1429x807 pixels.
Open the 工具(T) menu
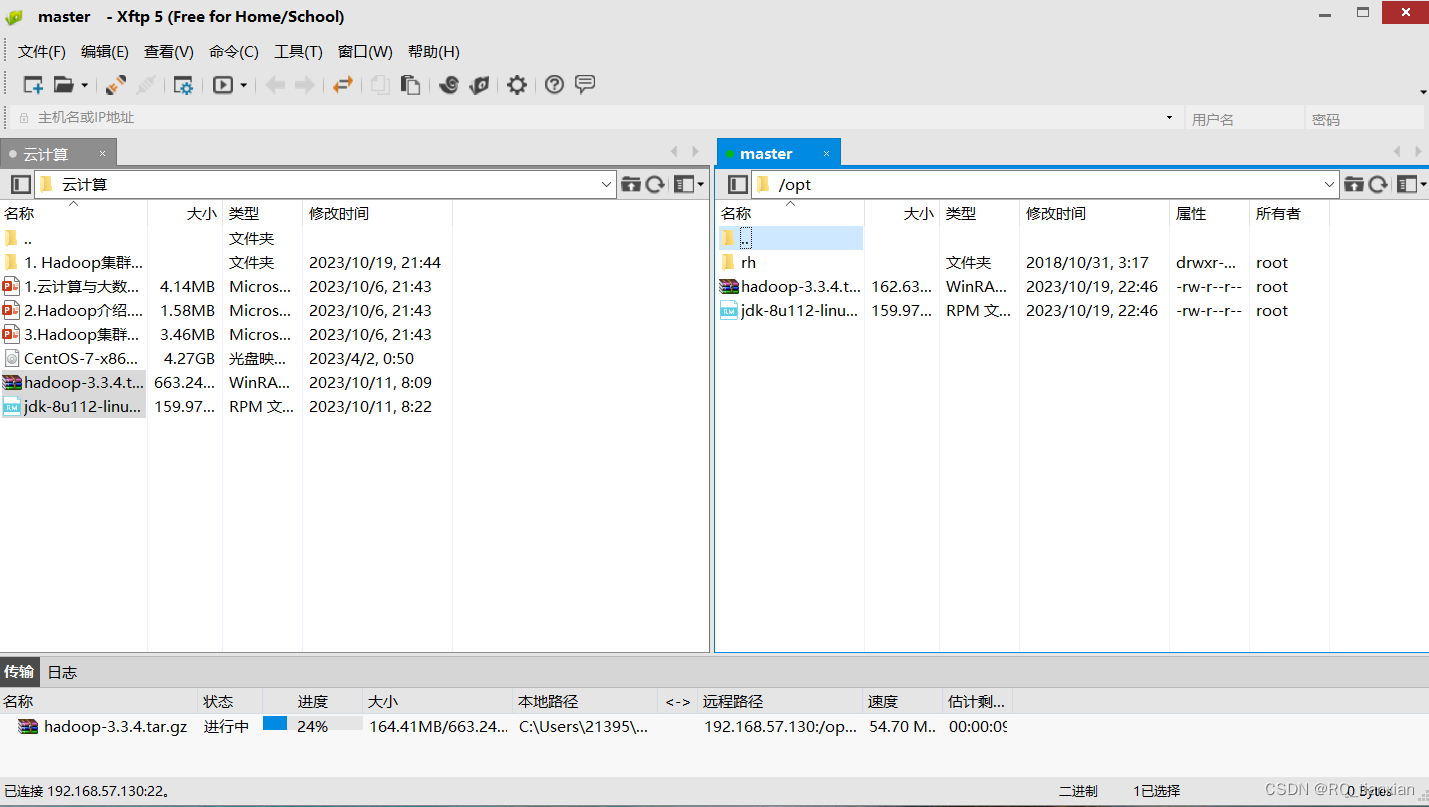[x=298, y=52]
